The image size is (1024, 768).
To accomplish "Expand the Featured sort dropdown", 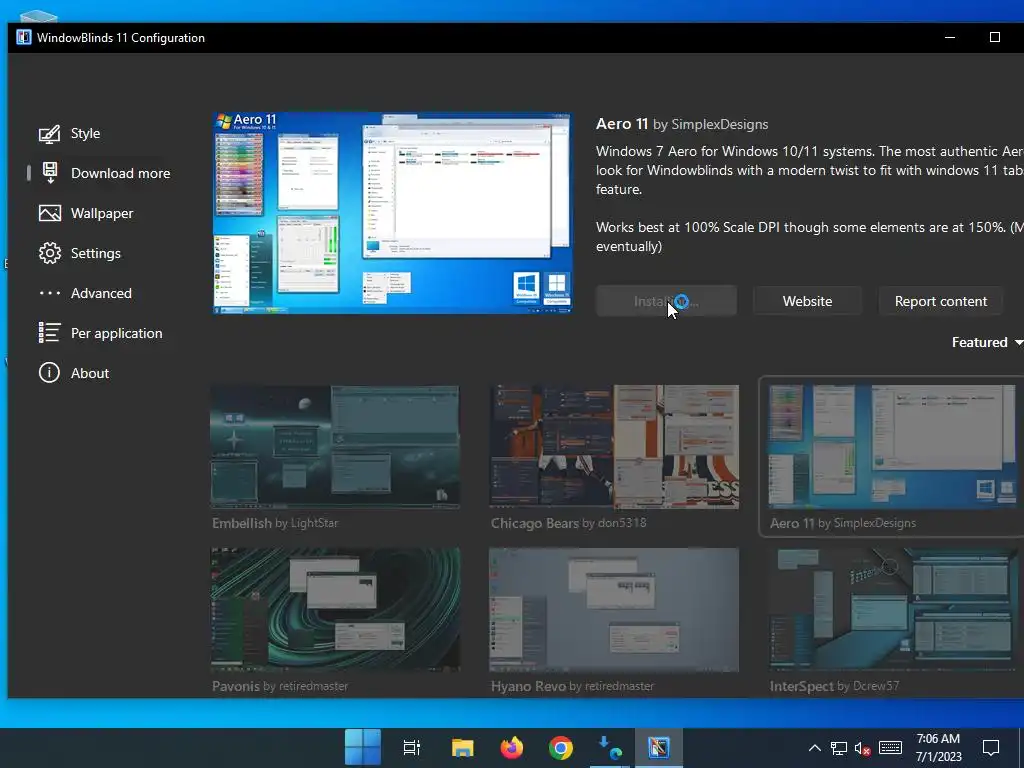I will click(987, 342).
